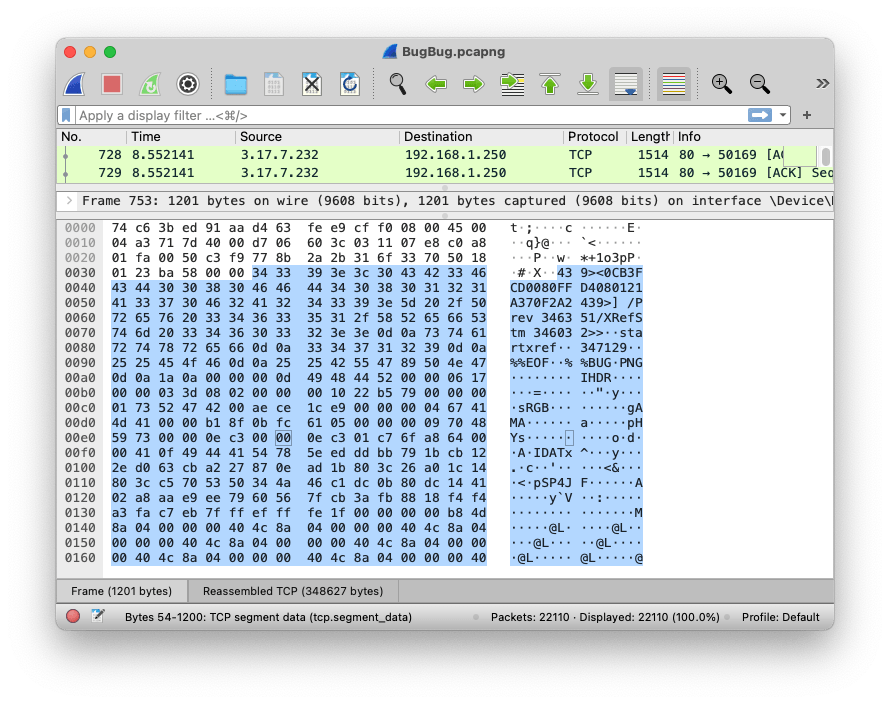890x704 pixels.
Task: Add a display filter button with plus
Action: pyautogui.click(x=807, y=115)
